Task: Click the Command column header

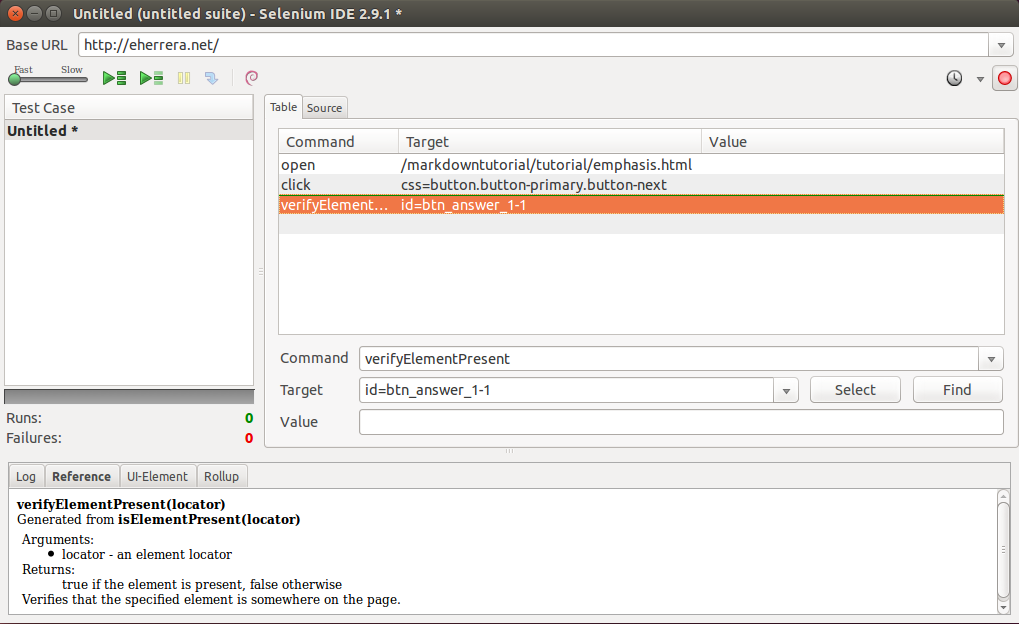Action: 339,142
